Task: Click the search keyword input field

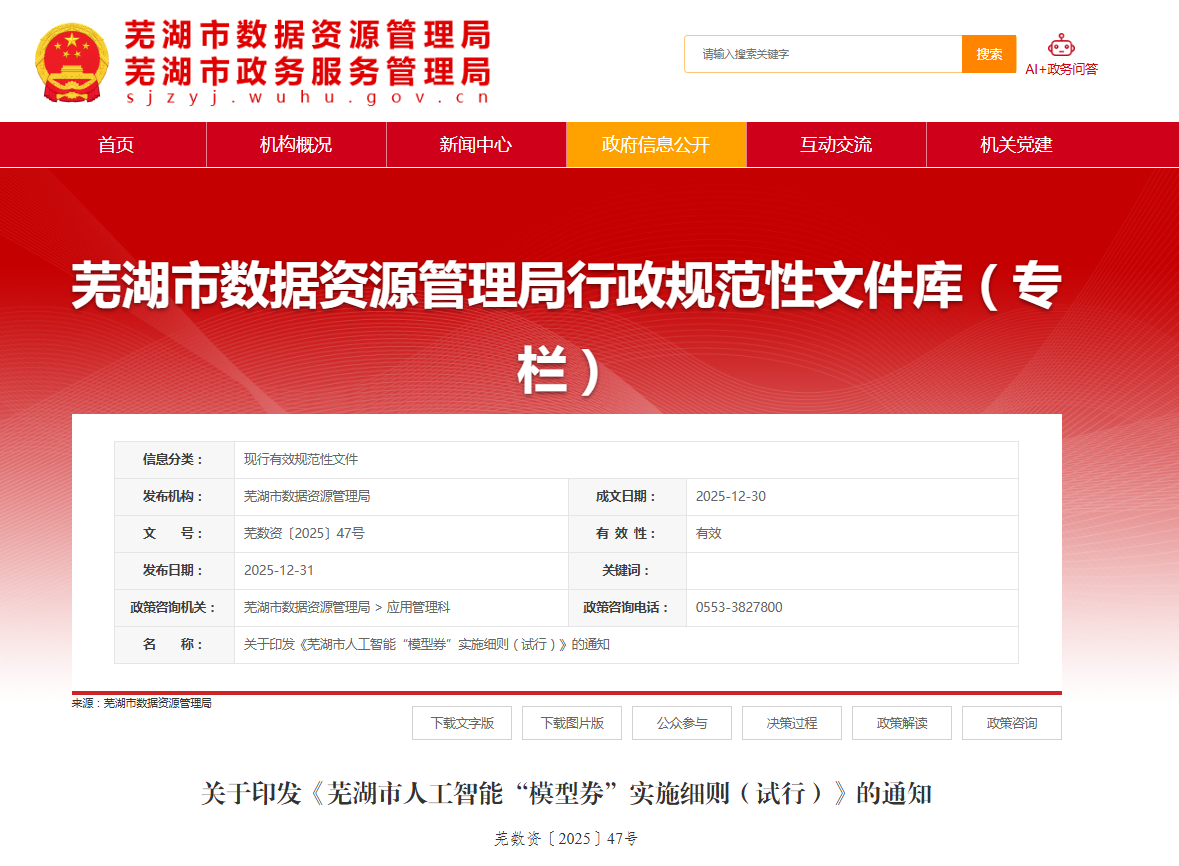Action: coord(823,54)
